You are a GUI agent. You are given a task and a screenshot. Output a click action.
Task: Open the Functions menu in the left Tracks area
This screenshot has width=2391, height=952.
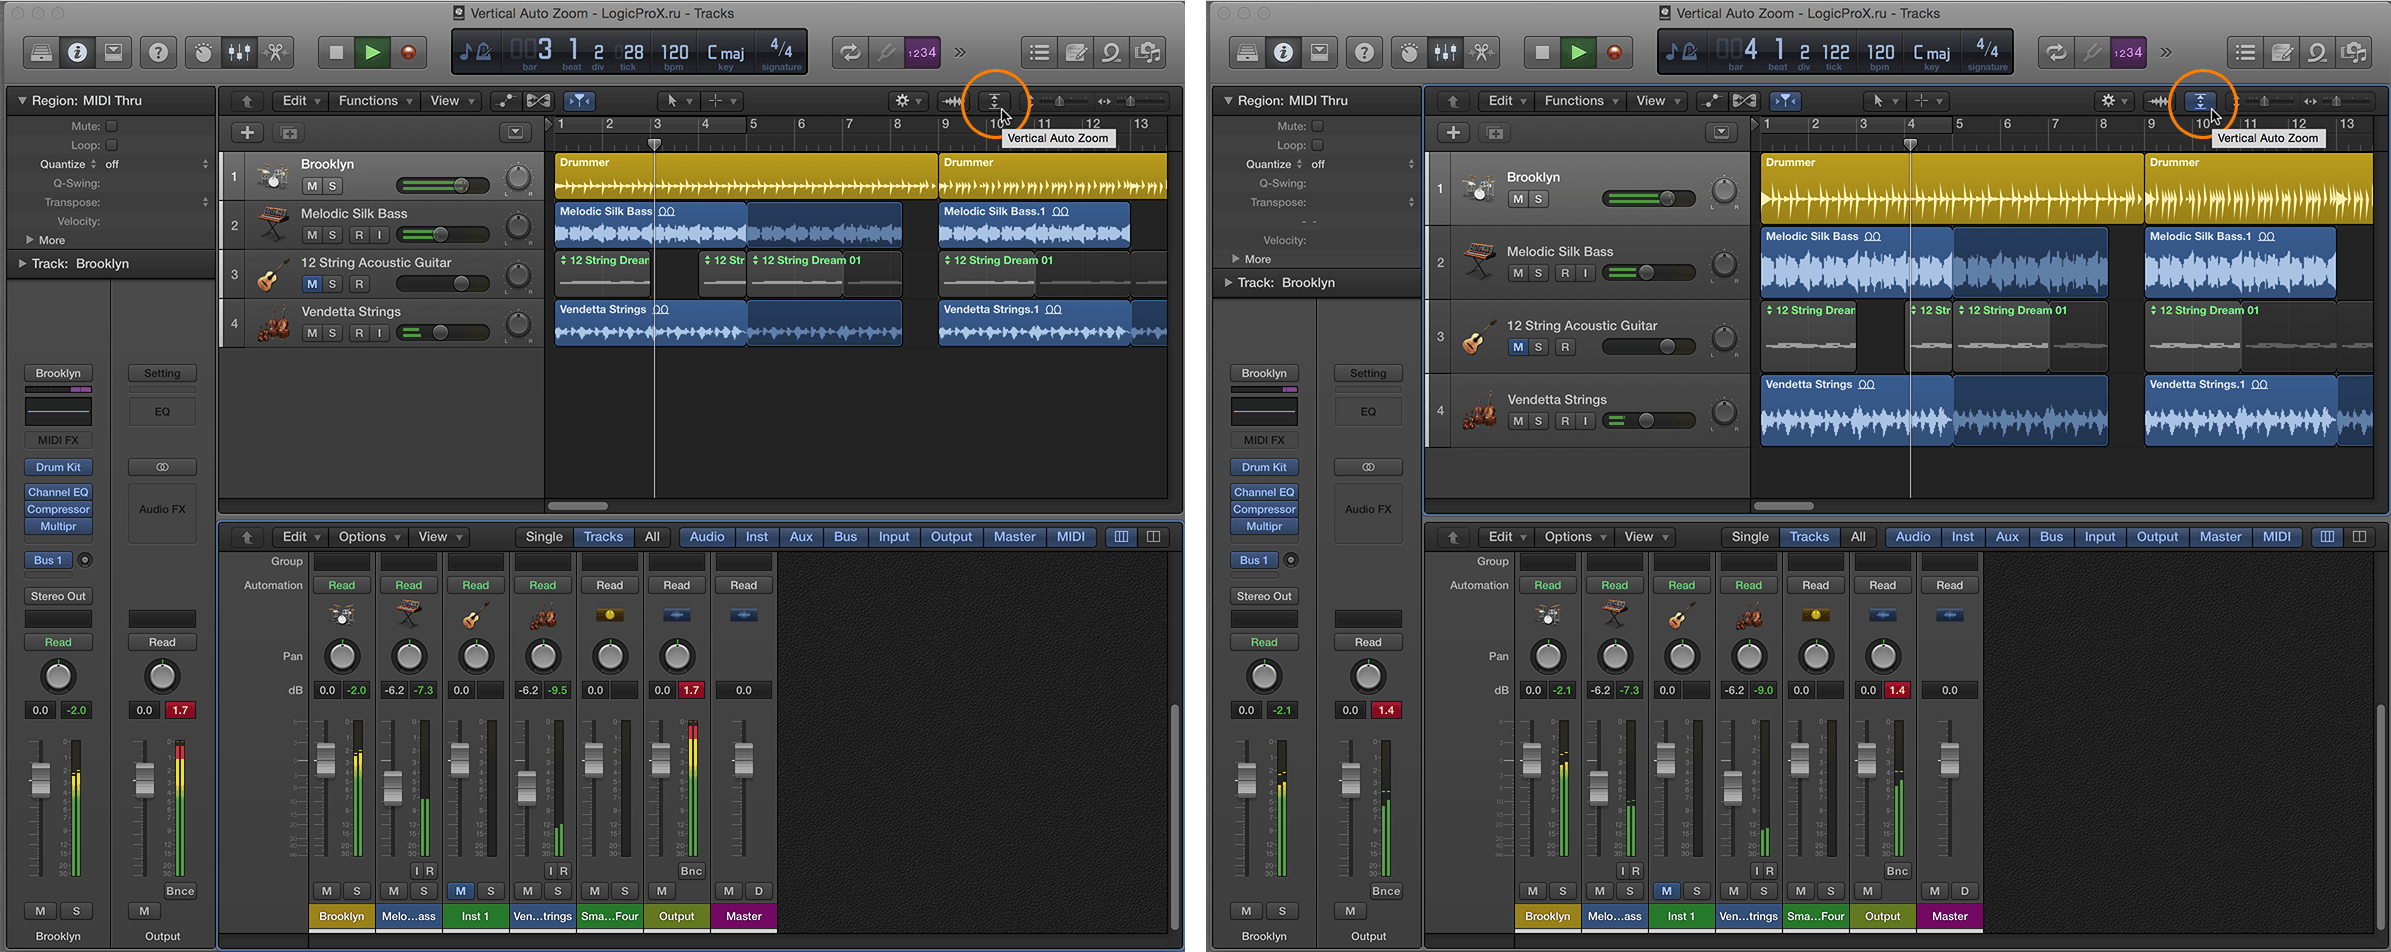tap(374, 101)
